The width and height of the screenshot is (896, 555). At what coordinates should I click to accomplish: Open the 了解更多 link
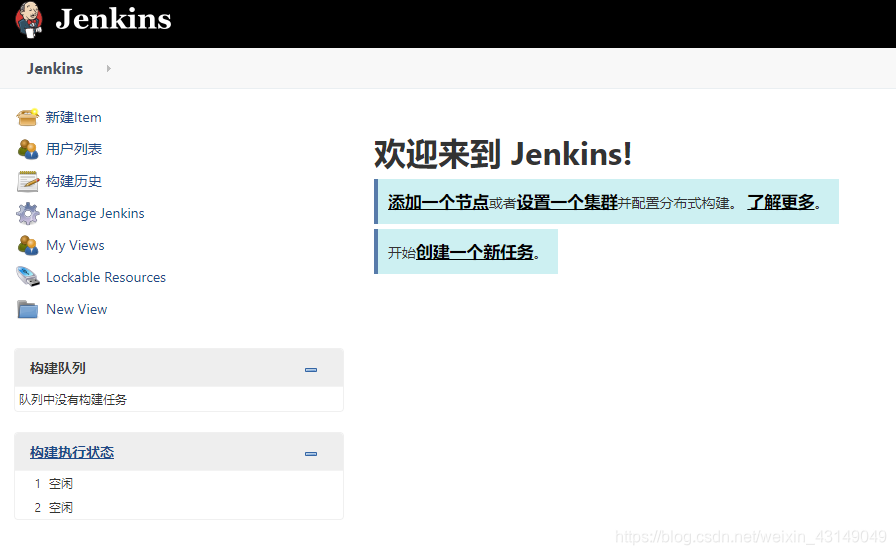point(781,202)
